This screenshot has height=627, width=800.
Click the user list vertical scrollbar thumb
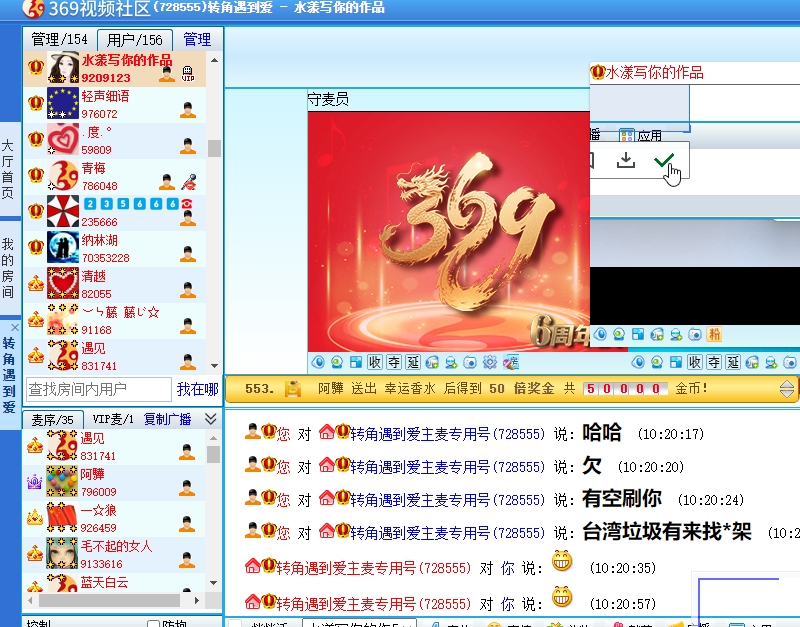coord(214,148)
